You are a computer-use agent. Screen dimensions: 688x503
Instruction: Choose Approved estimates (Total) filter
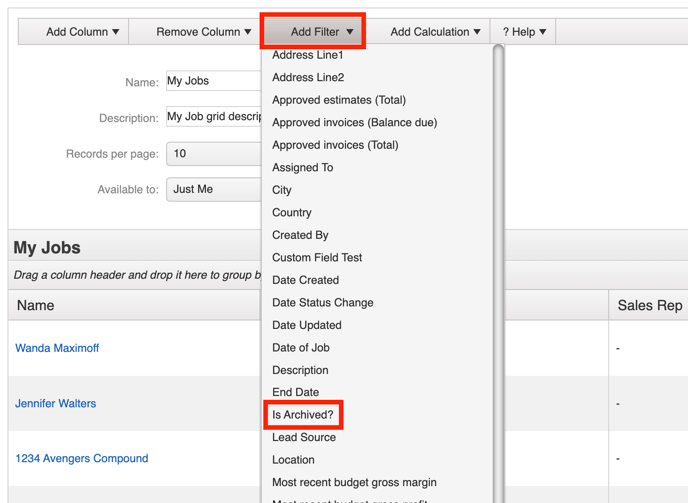(x=339, y=100)
